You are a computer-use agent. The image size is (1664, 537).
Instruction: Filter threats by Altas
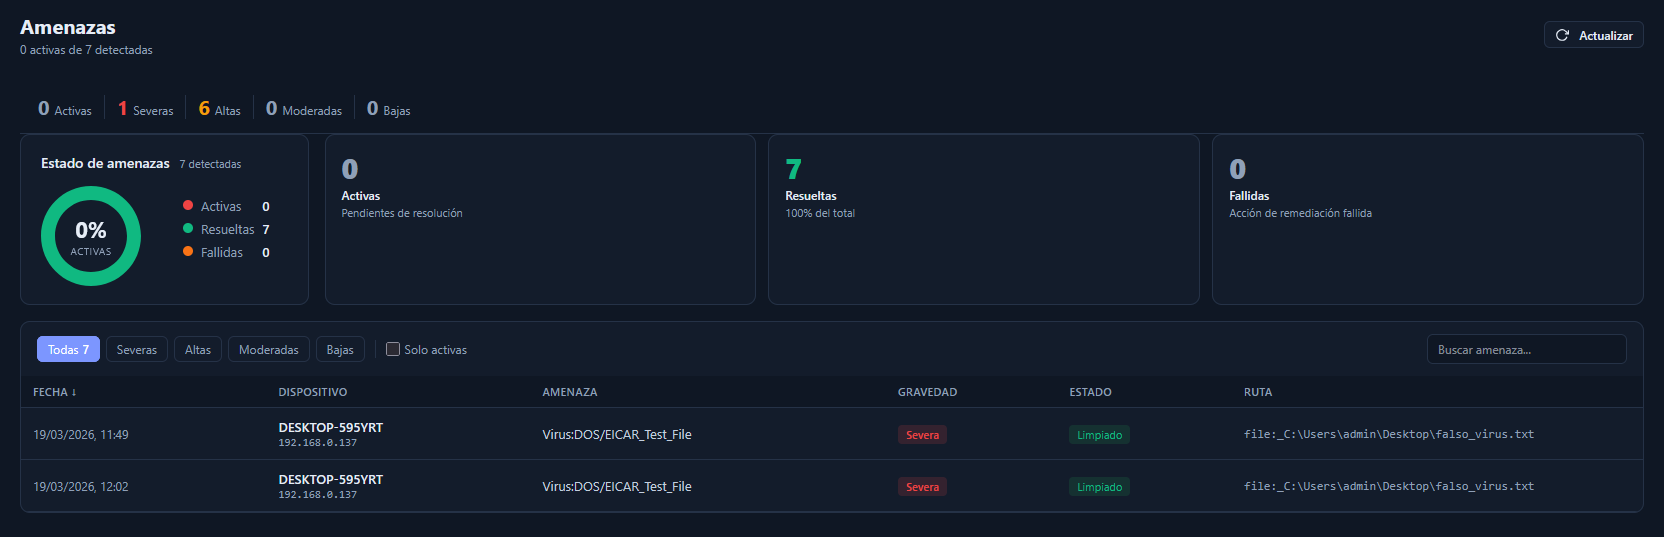(x=198, y=349)
